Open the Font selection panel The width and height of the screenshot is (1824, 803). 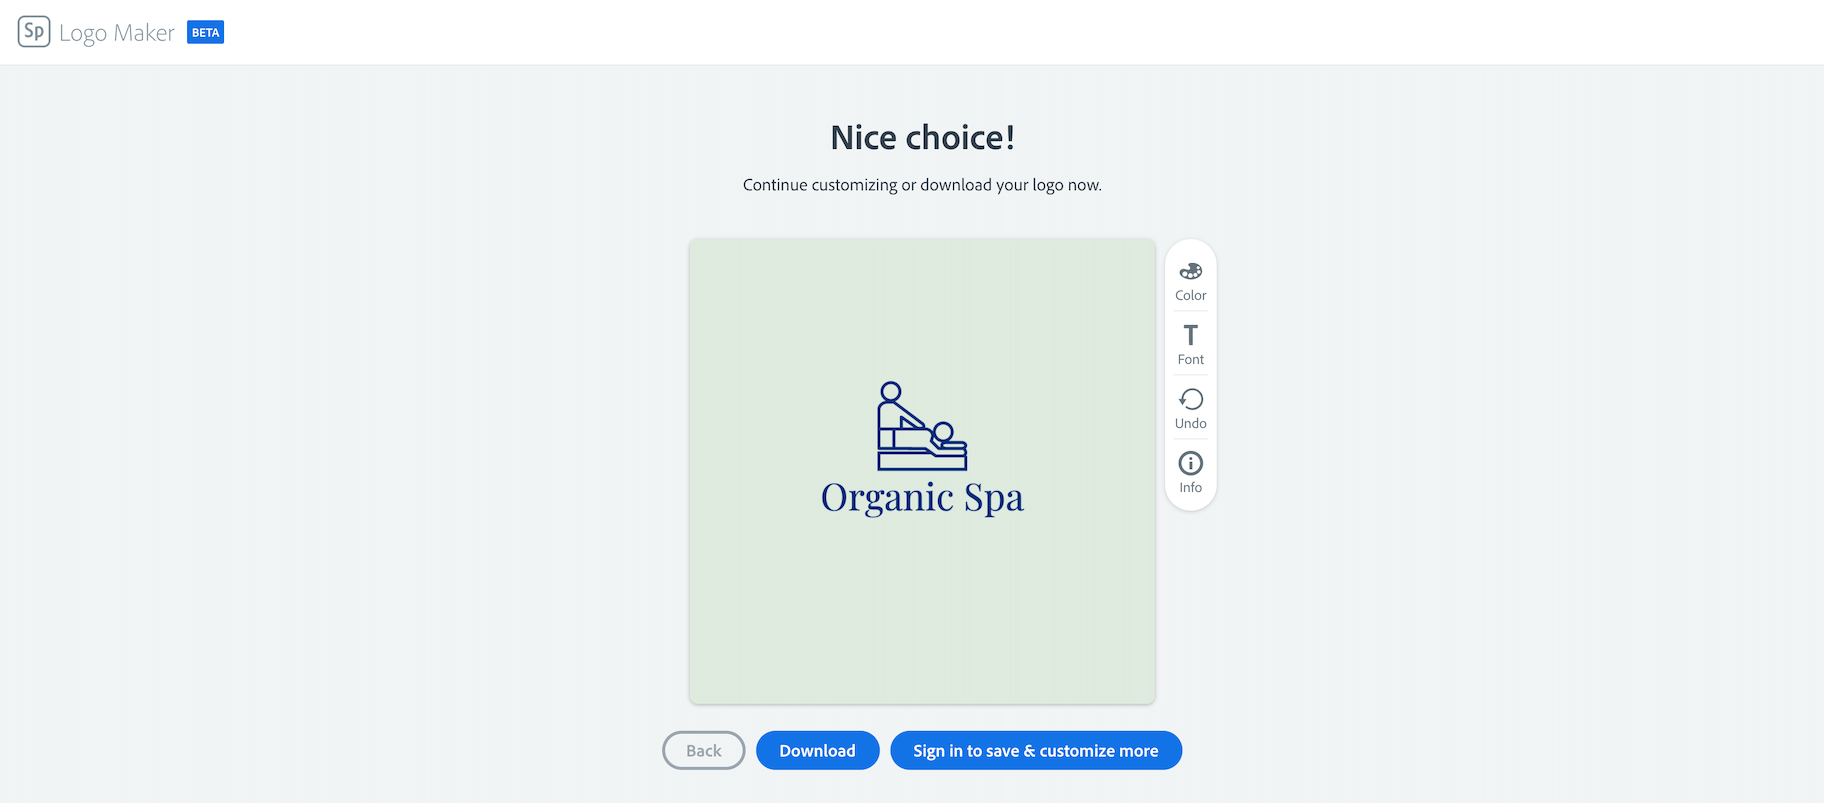pos(1190,342)
